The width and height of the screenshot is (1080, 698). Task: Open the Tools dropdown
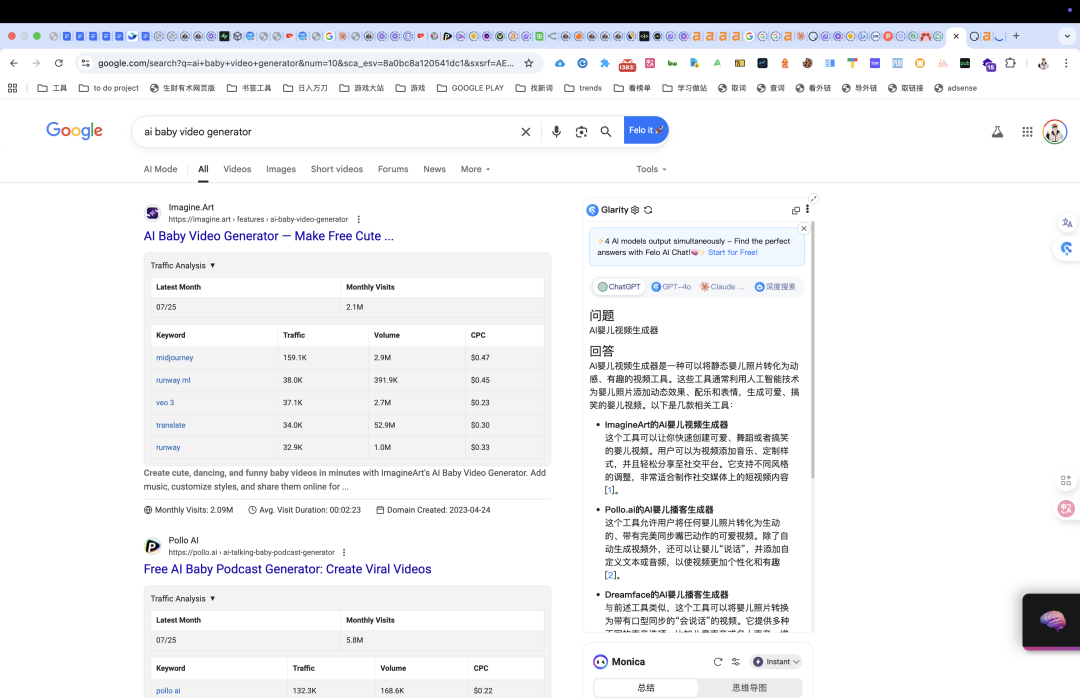651,169
